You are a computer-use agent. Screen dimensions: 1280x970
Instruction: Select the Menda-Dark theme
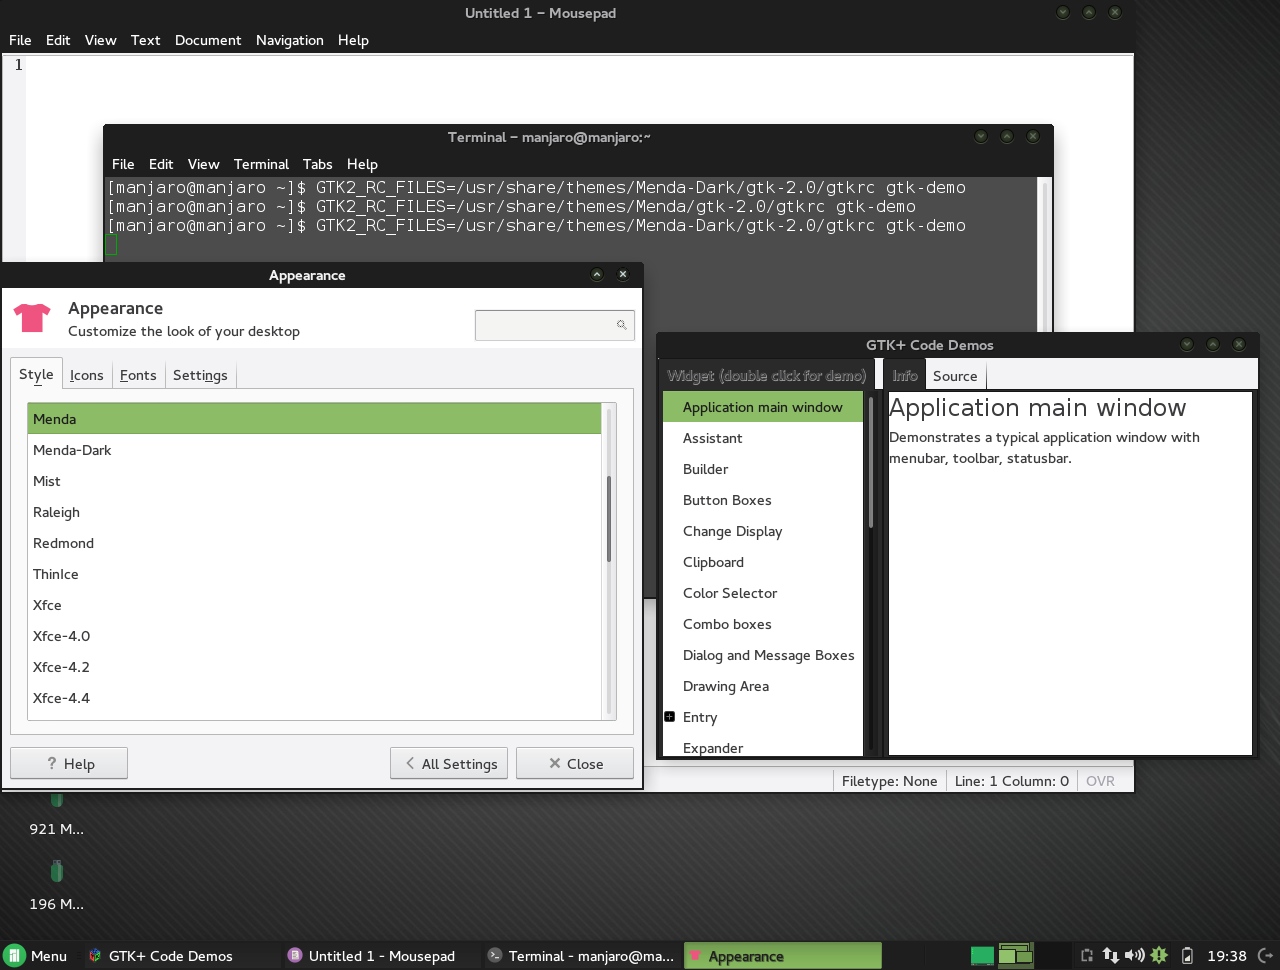coord(72,450)
